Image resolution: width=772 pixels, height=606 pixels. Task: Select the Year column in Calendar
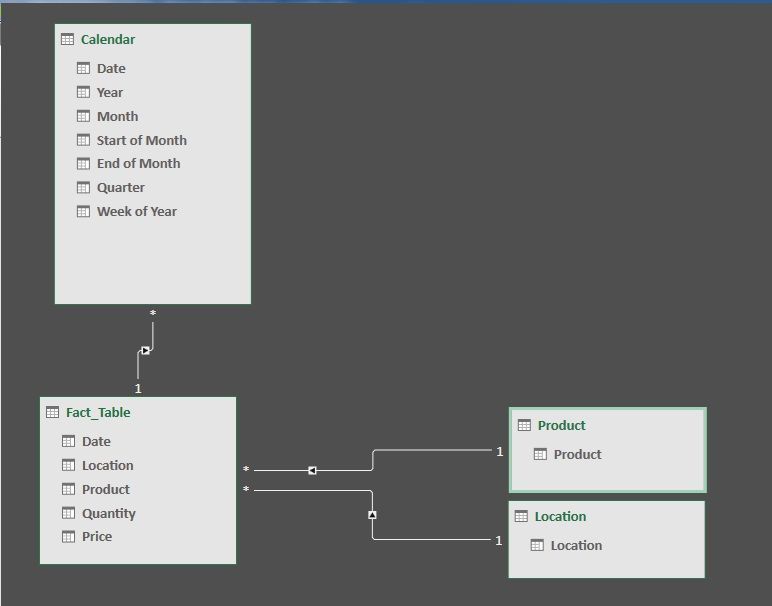[x=110, y=93]
